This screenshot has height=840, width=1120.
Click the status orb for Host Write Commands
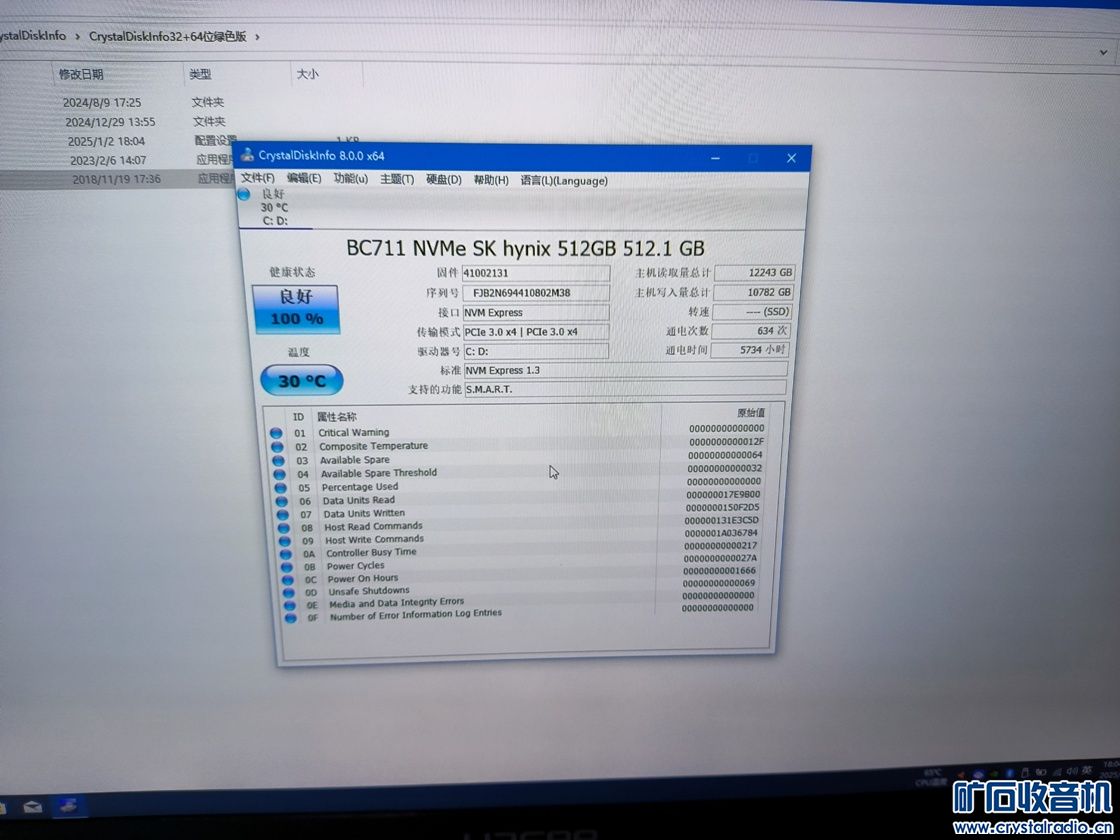[285, 541]
